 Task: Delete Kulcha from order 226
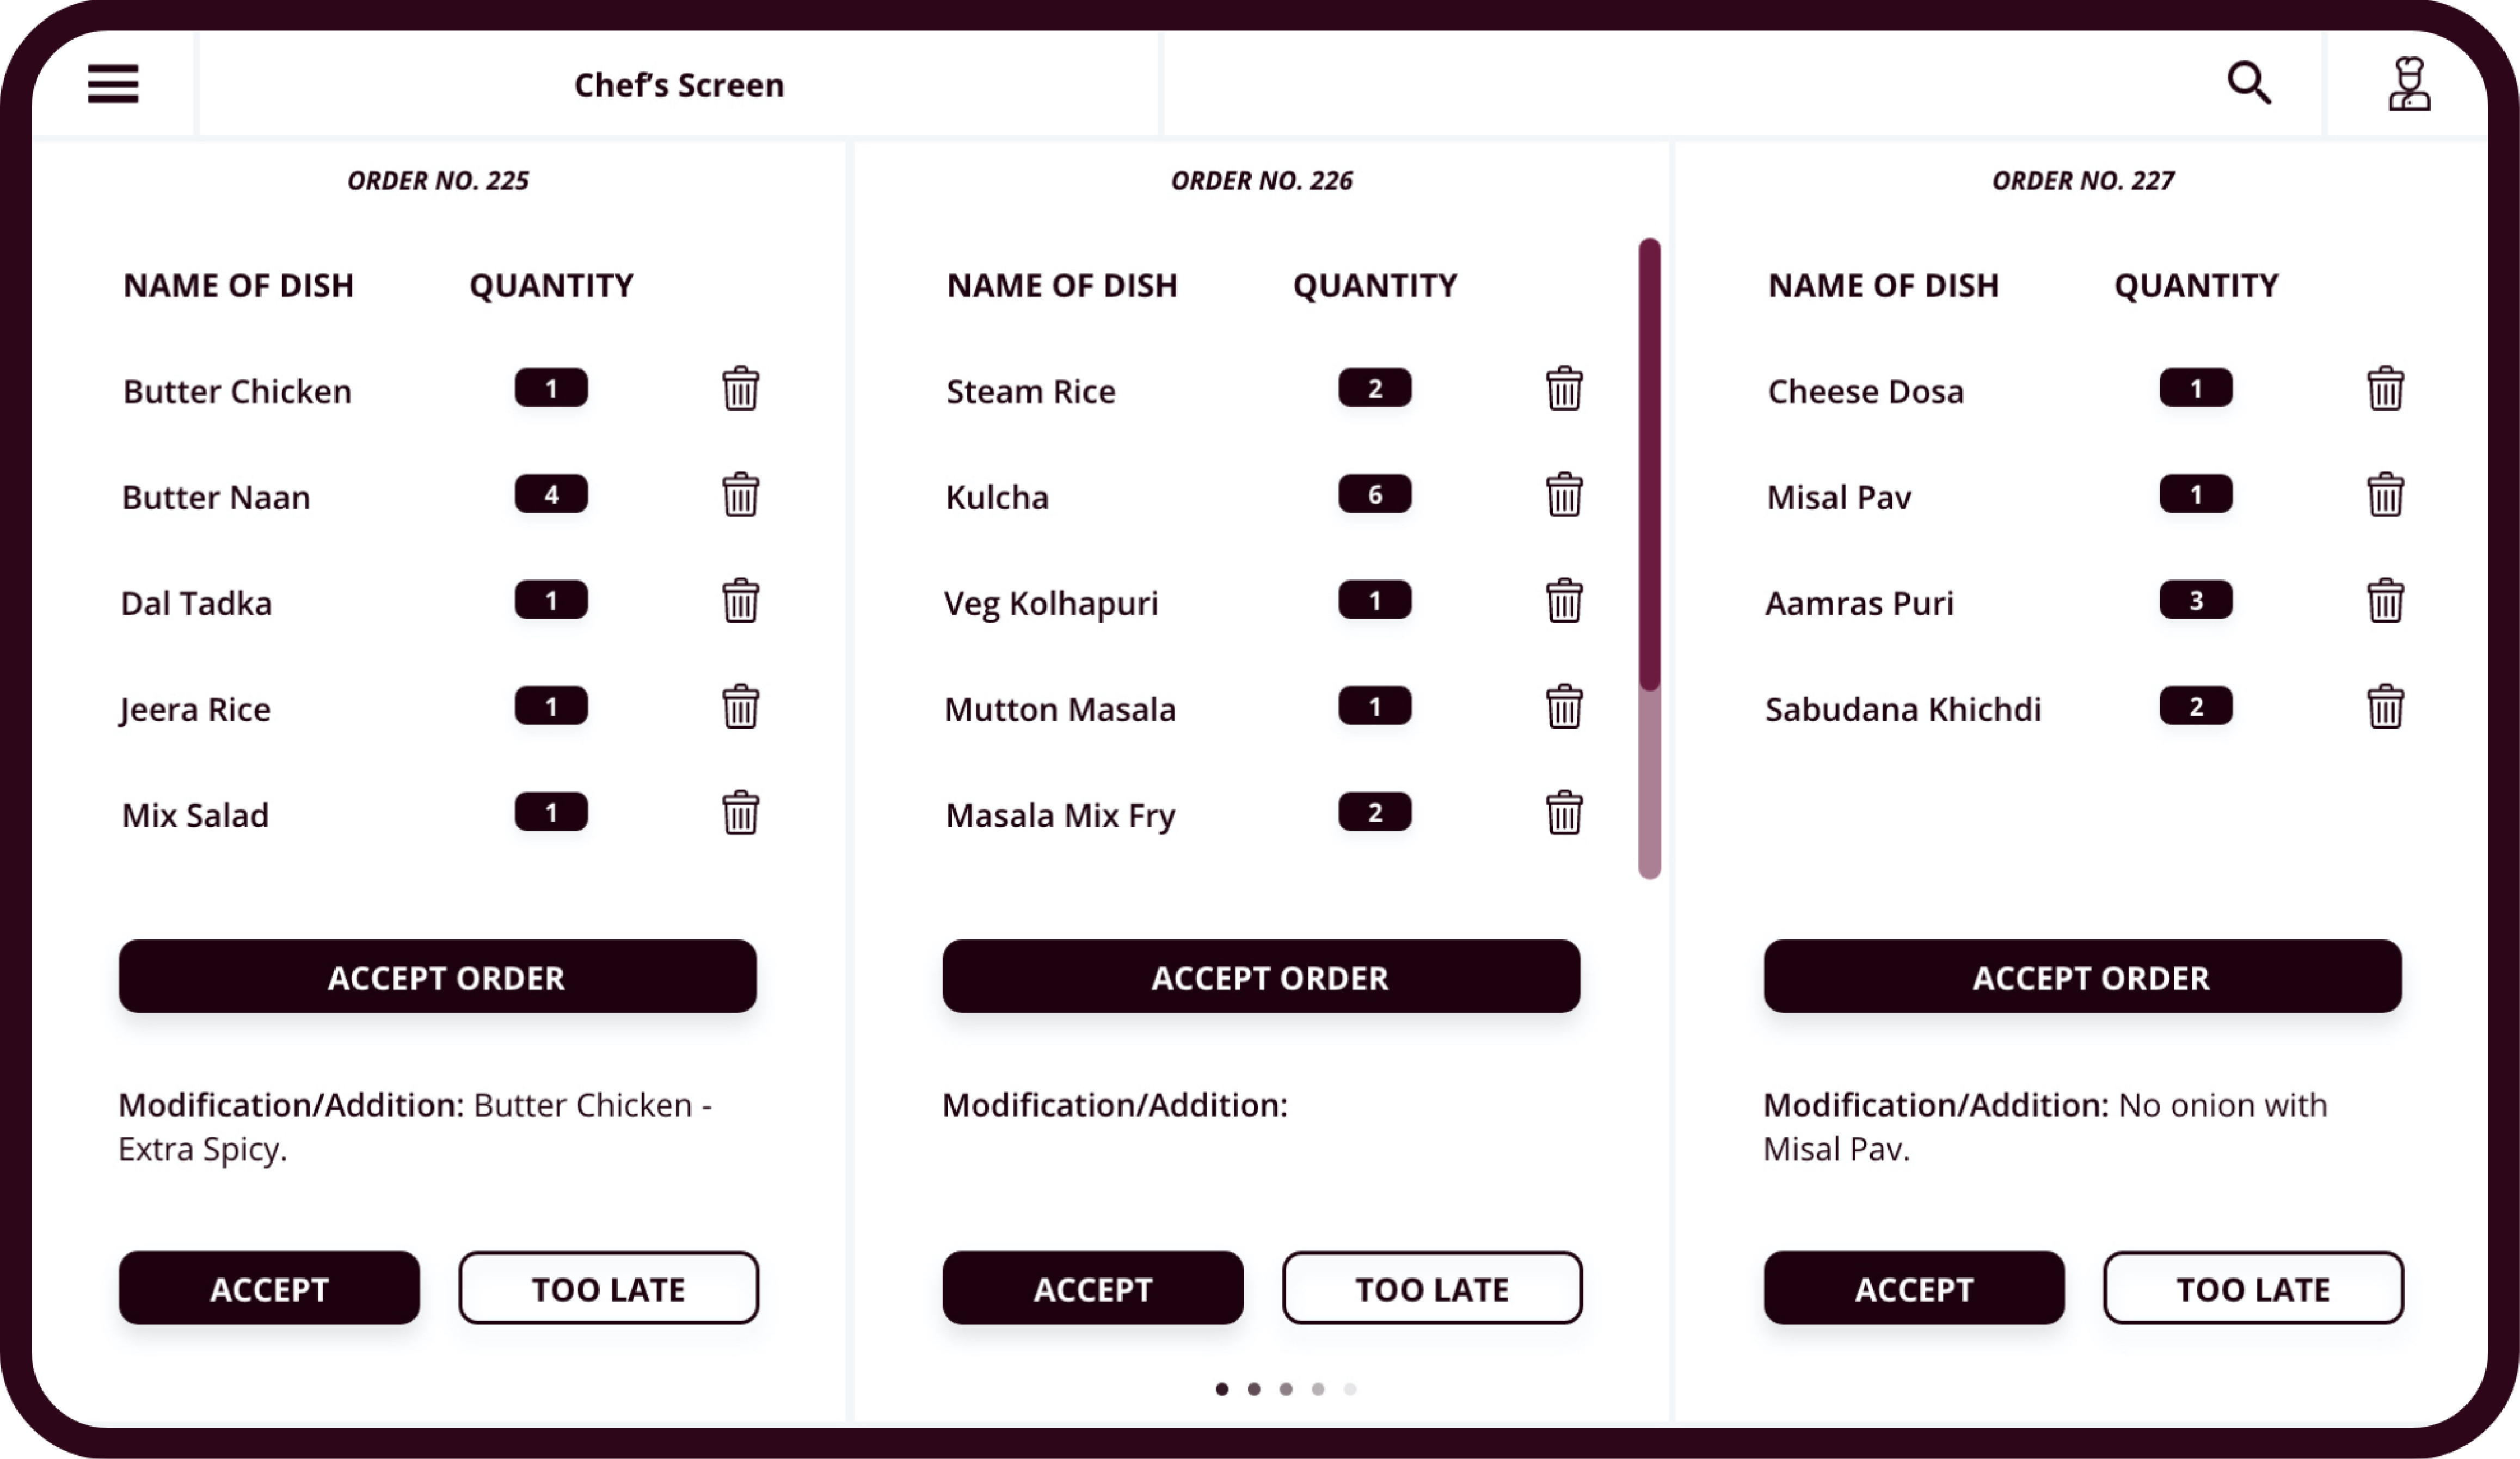pos(1564,494)
